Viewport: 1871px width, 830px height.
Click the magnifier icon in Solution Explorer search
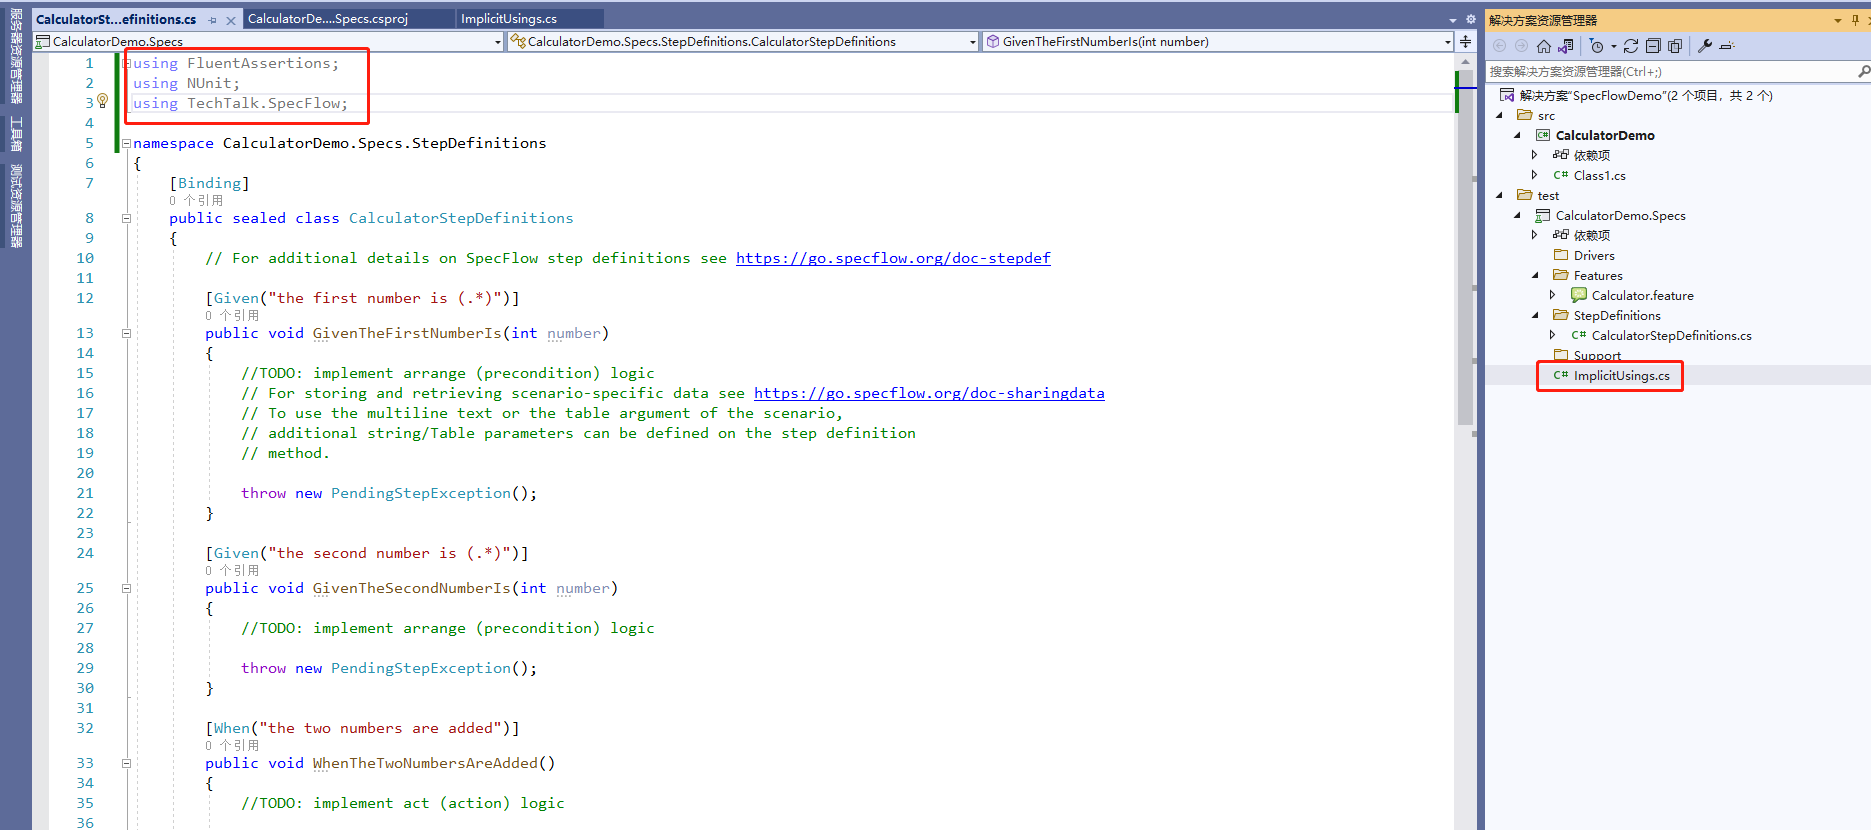1863,71
